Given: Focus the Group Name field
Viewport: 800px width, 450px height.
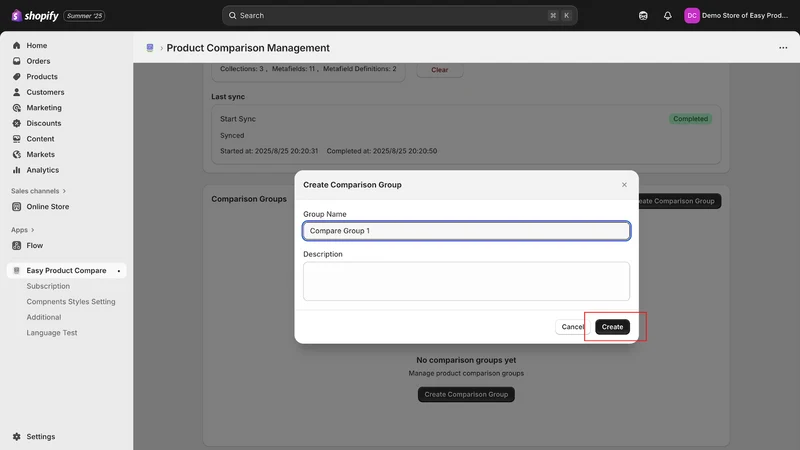Looking at the screenshot, I should pos(466,231).
